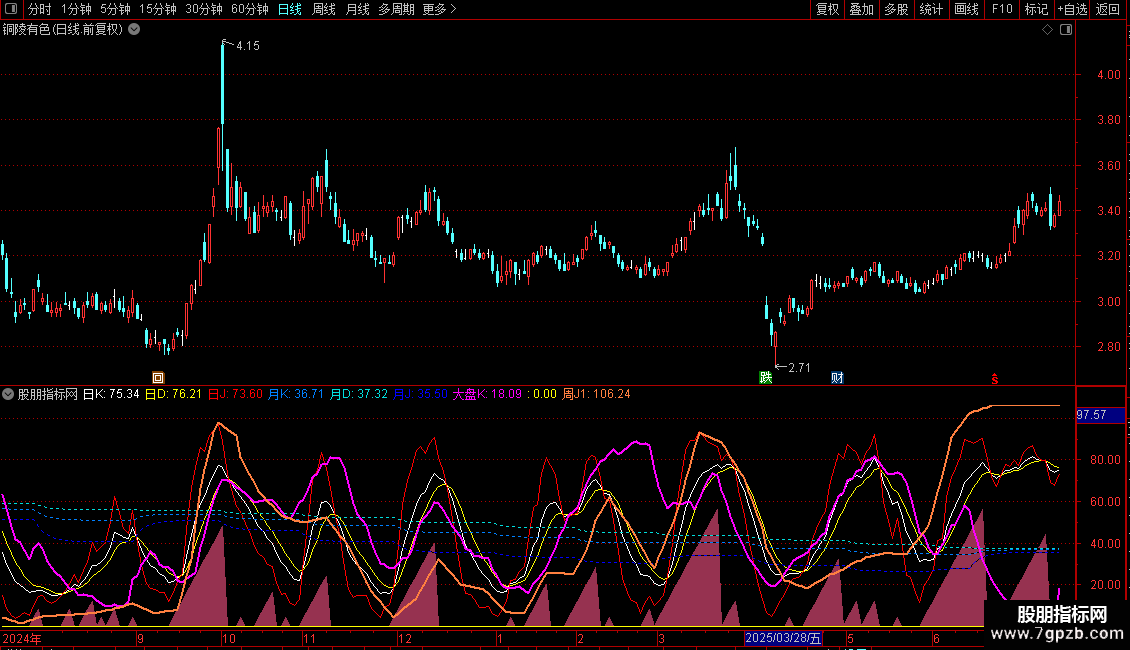Click the diamond marker icon

click(x=1048, y=30)
